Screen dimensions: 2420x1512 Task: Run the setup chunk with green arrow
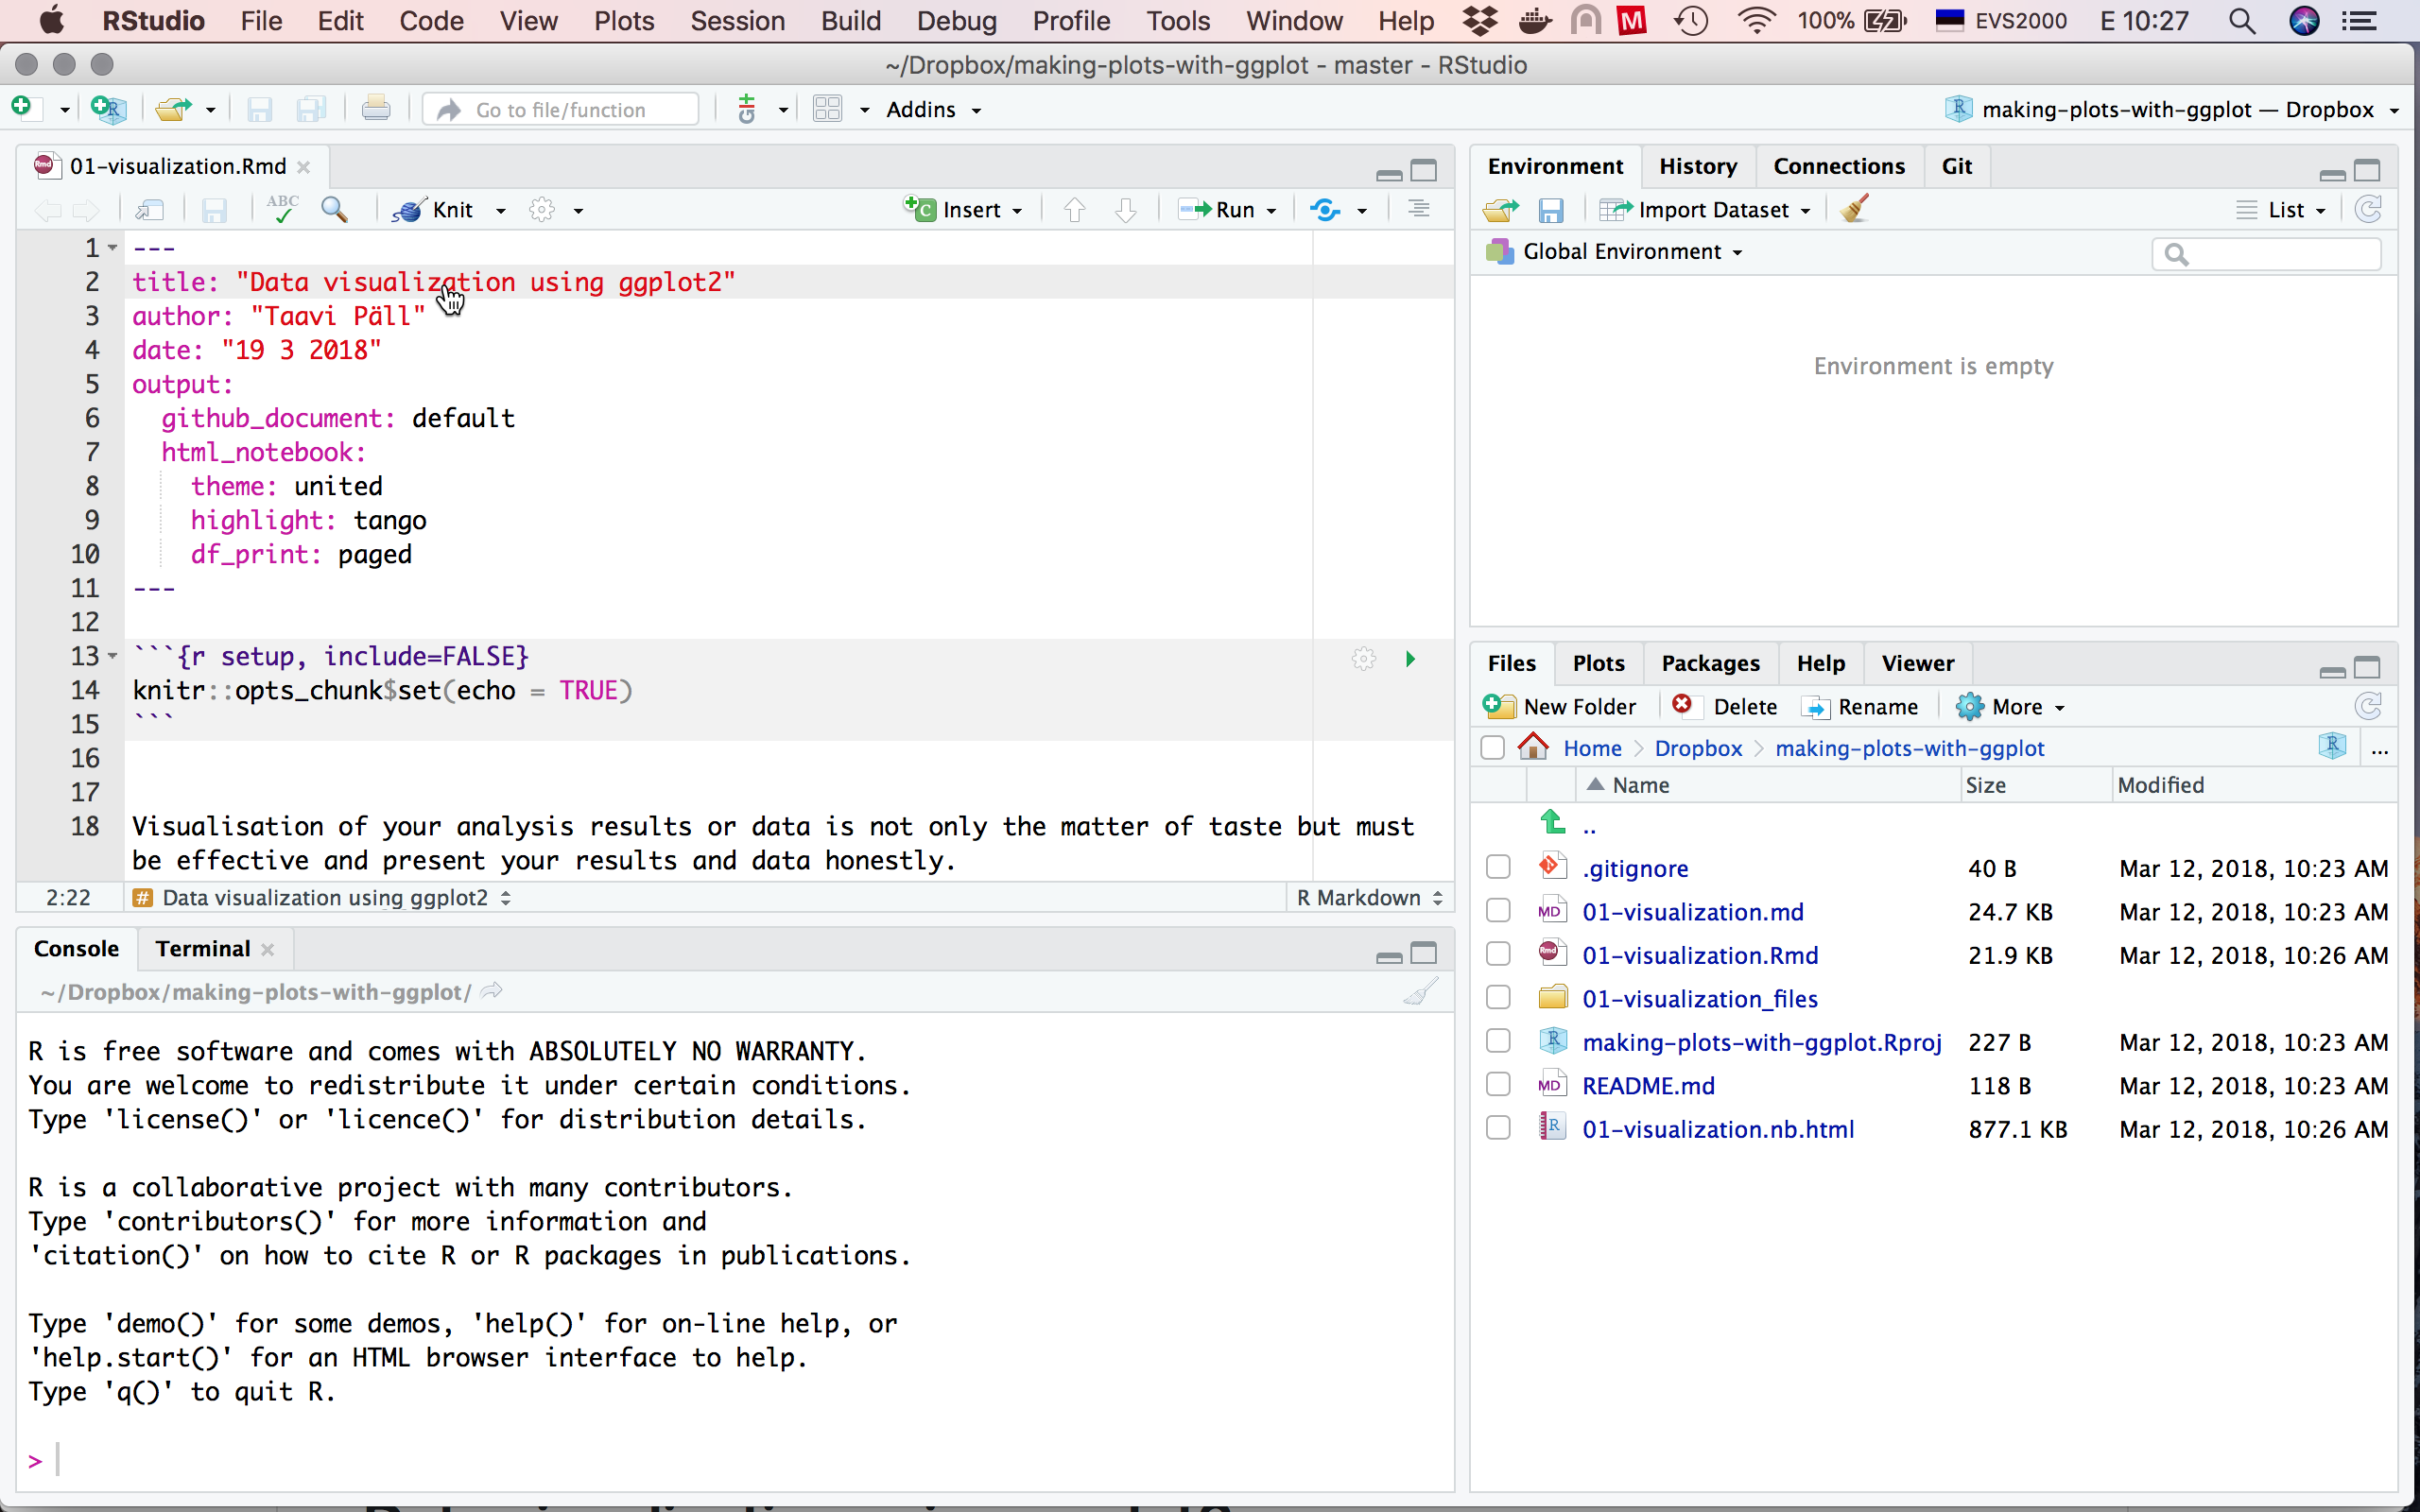coord(1410,659)
